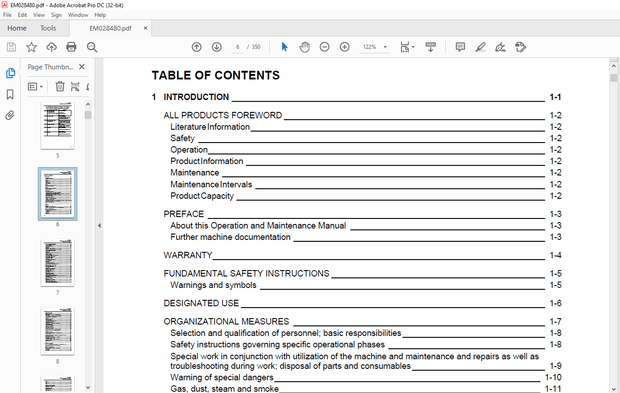Viewport: 620px width, 393px height.
Task: Select the Highlight pen tool
Action: 480,47
